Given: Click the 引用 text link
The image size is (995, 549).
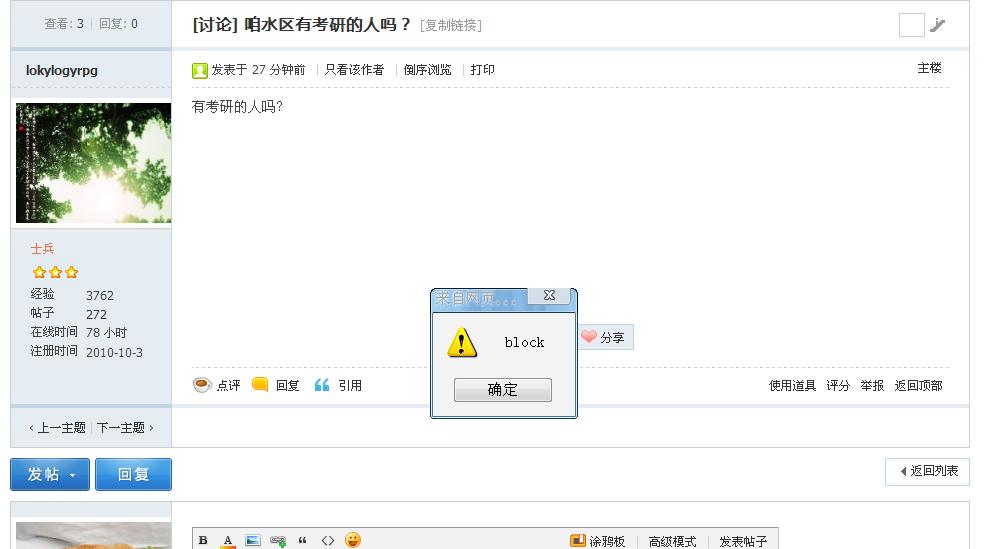Looking at the screenshot, I should click(350, 386).
